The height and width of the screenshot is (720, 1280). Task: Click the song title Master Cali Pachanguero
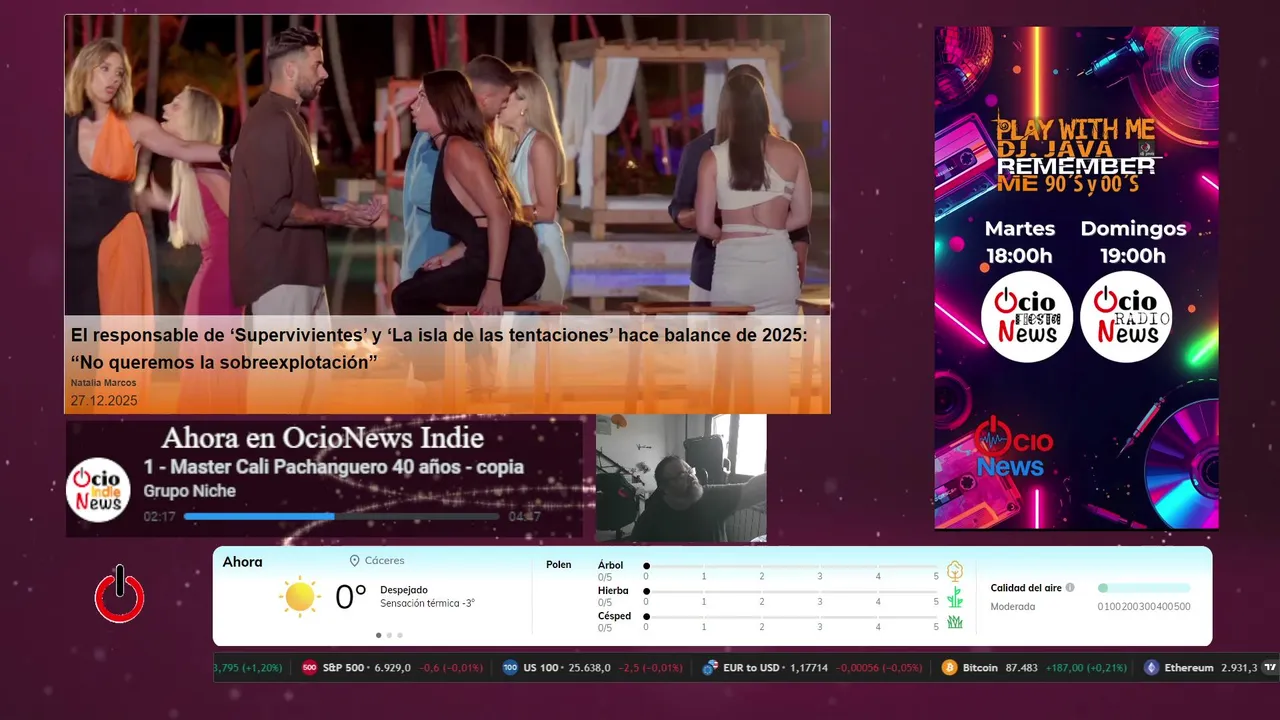click(x=333, y=467)
